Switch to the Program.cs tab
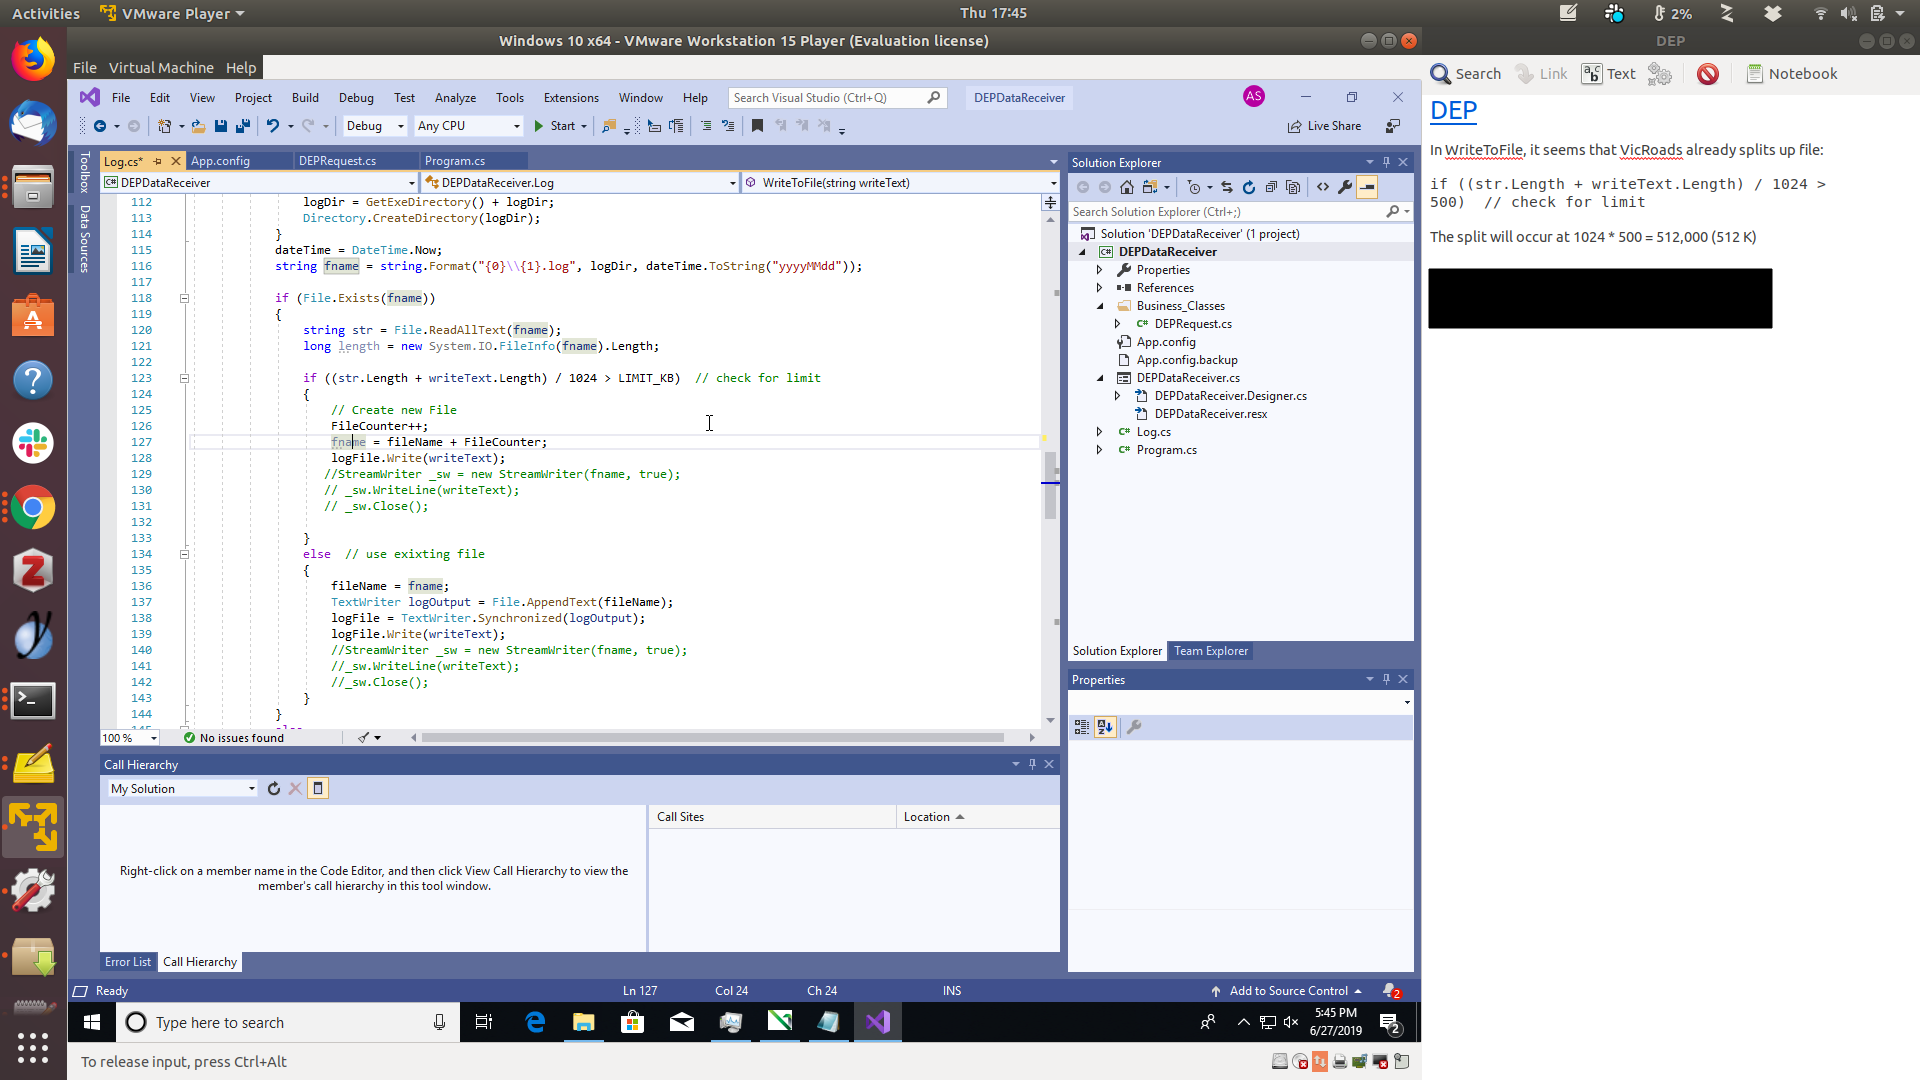The width and height of the screenshot is (1920, 1080). (x=455, y=161)
